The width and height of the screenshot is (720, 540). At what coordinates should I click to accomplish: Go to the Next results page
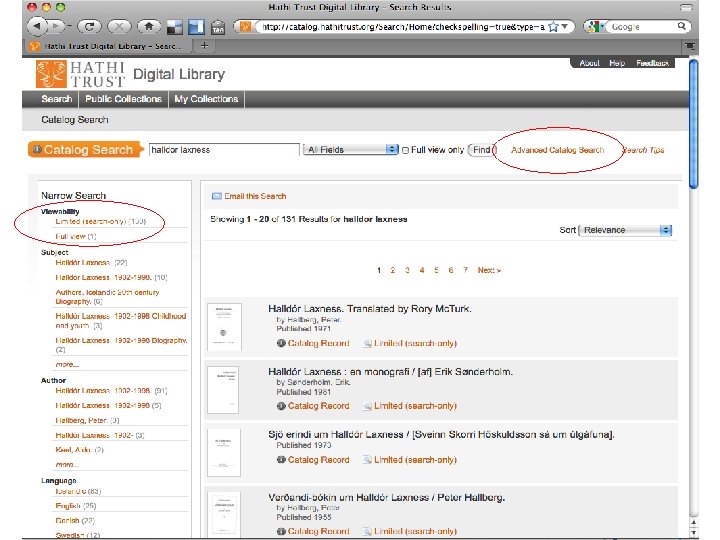489,270
